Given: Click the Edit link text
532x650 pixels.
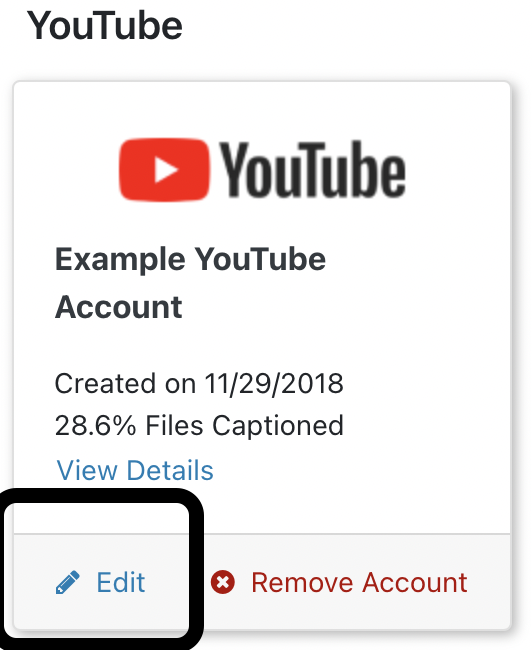Looking at the screenshot, I should (x=121, y=582).
